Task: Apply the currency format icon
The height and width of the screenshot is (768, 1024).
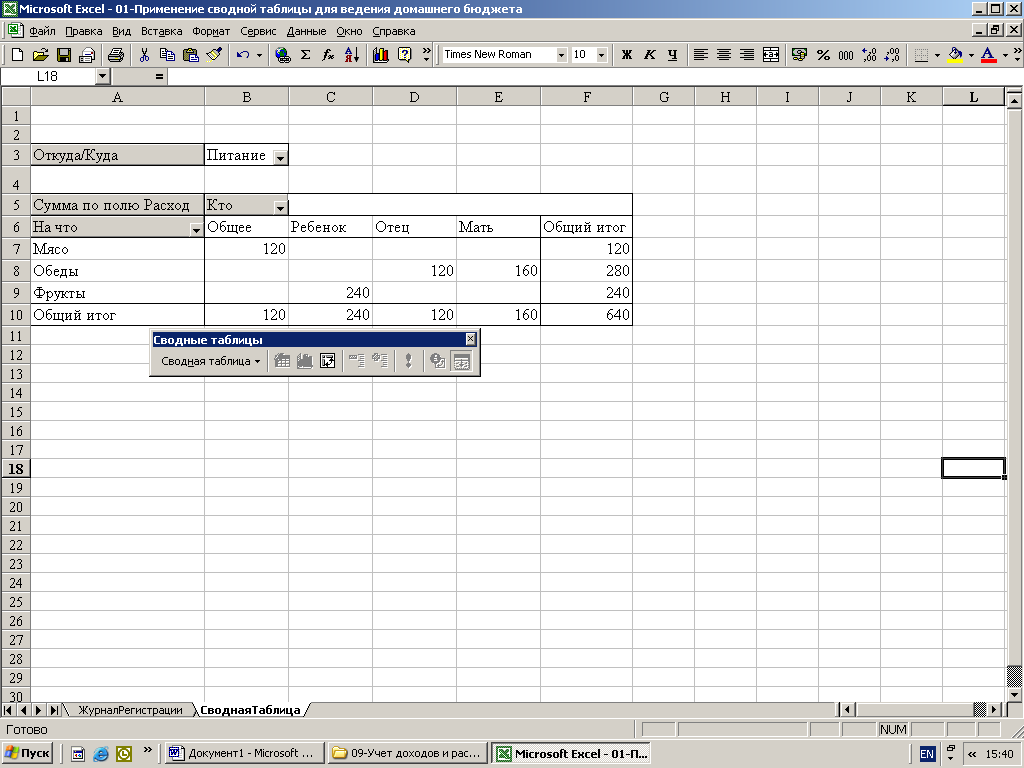Action: [x=799, y=55]
